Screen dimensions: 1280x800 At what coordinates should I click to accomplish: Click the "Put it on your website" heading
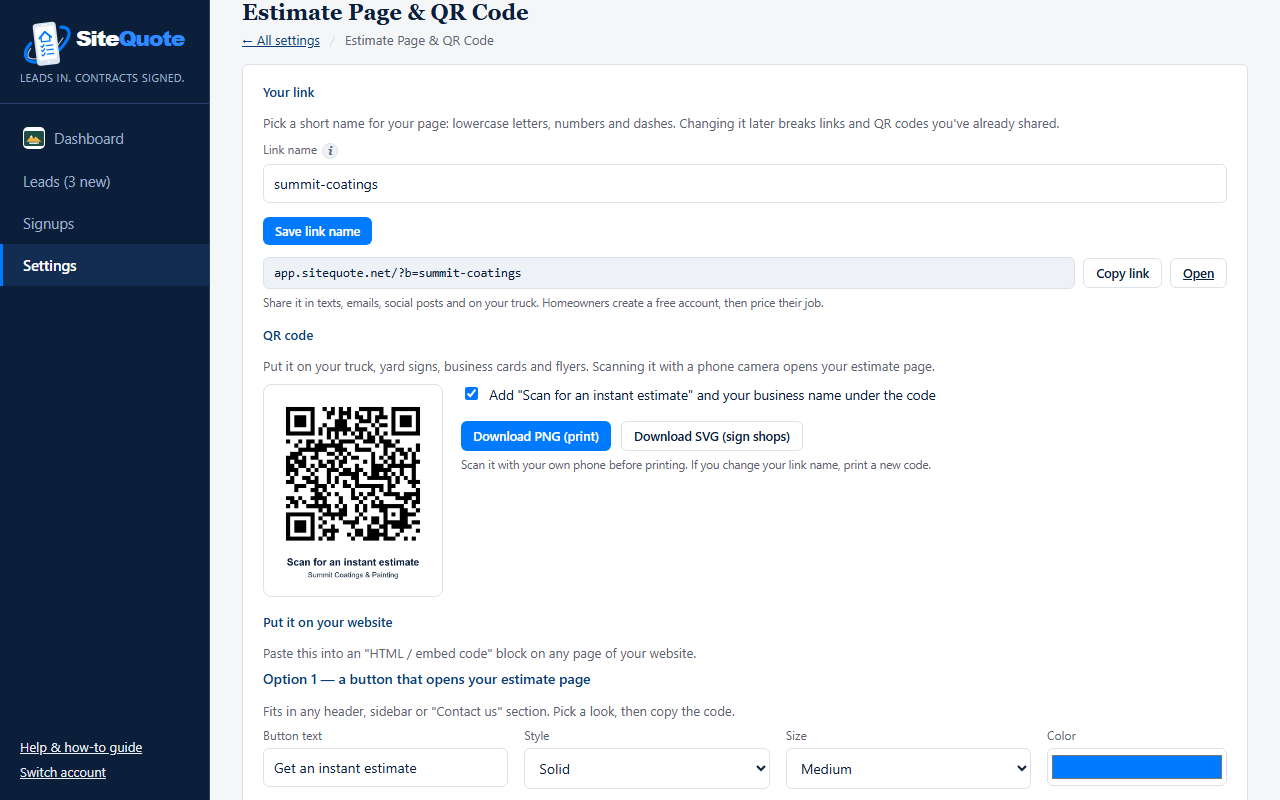coord(328,622)
